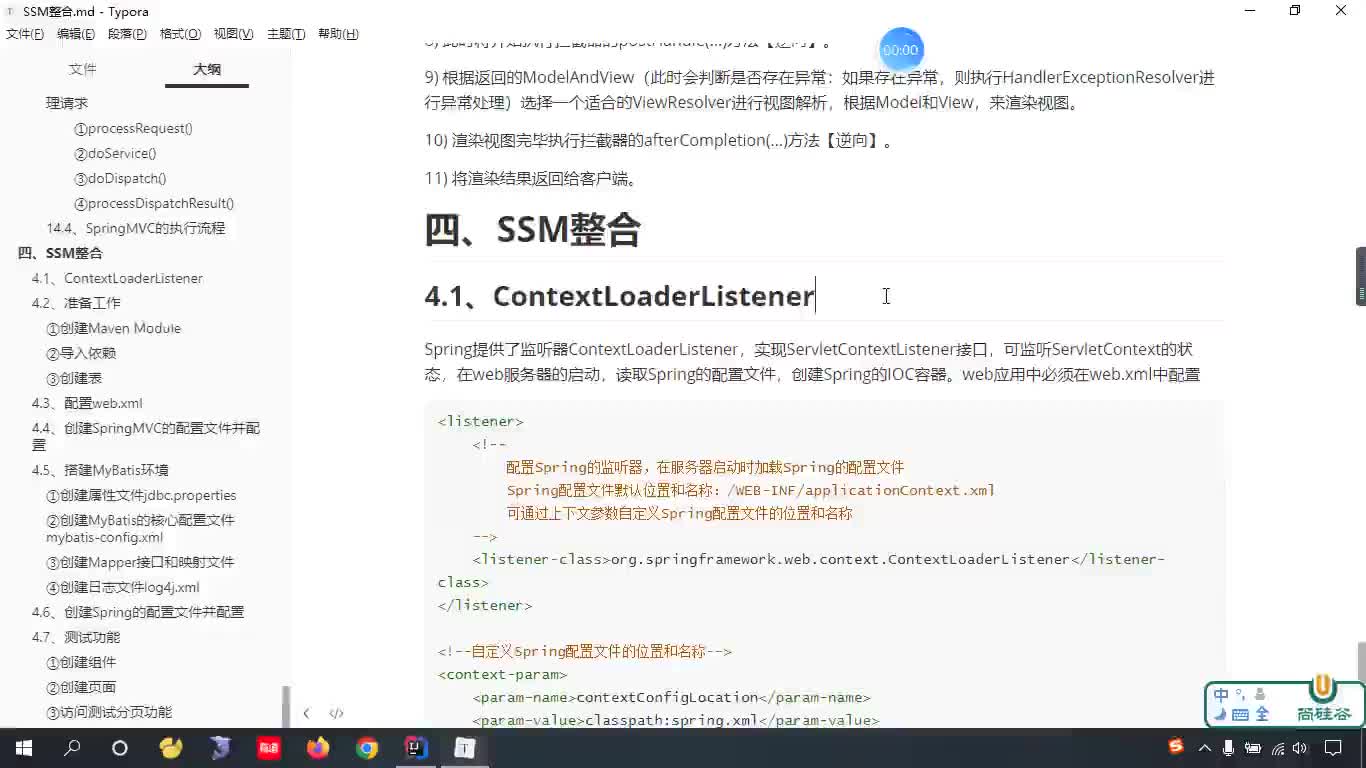Toggle moon icon on IME bar
Viewport: 1366px width, 768px height.
1220,714
